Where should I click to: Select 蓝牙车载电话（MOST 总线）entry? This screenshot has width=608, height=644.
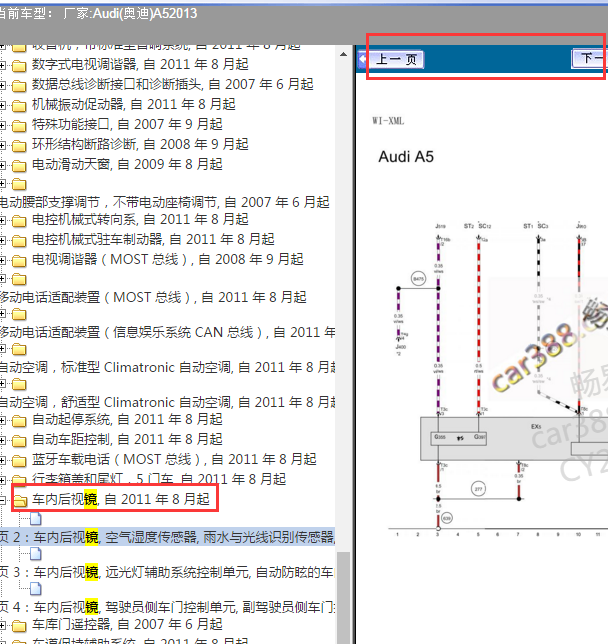174,459
